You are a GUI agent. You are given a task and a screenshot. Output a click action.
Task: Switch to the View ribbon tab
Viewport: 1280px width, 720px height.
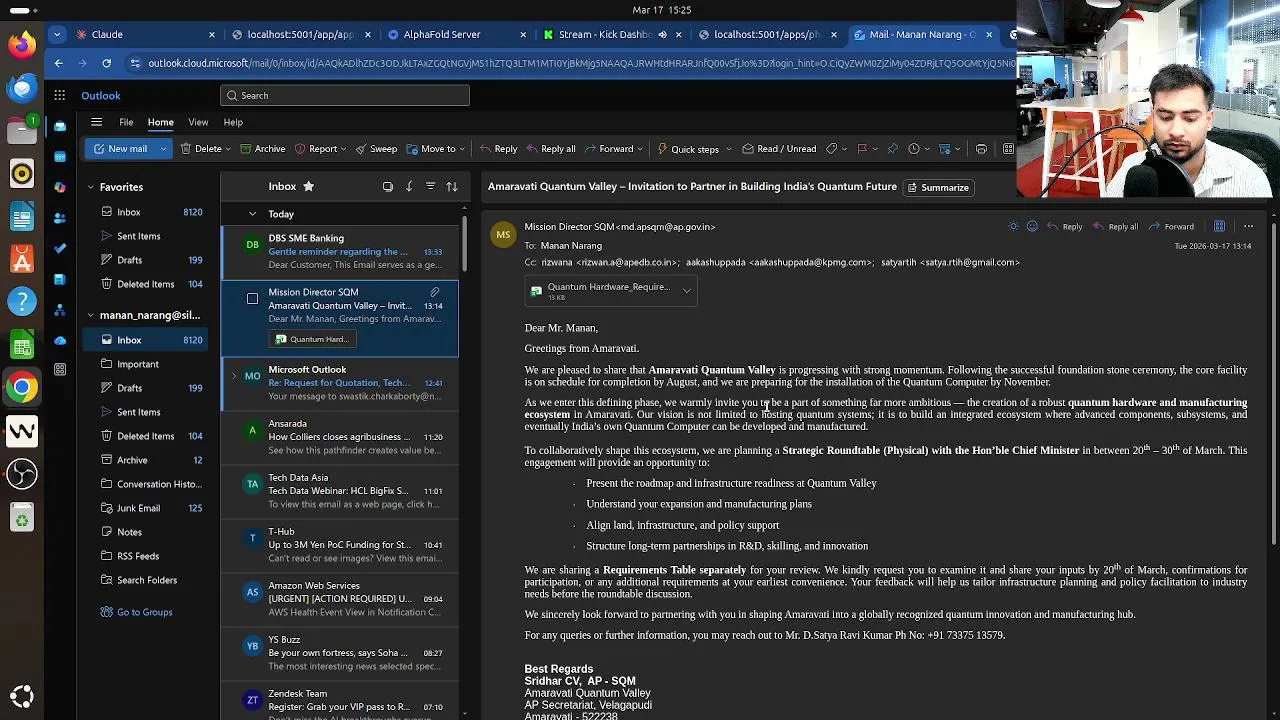[x=198, y=122]
